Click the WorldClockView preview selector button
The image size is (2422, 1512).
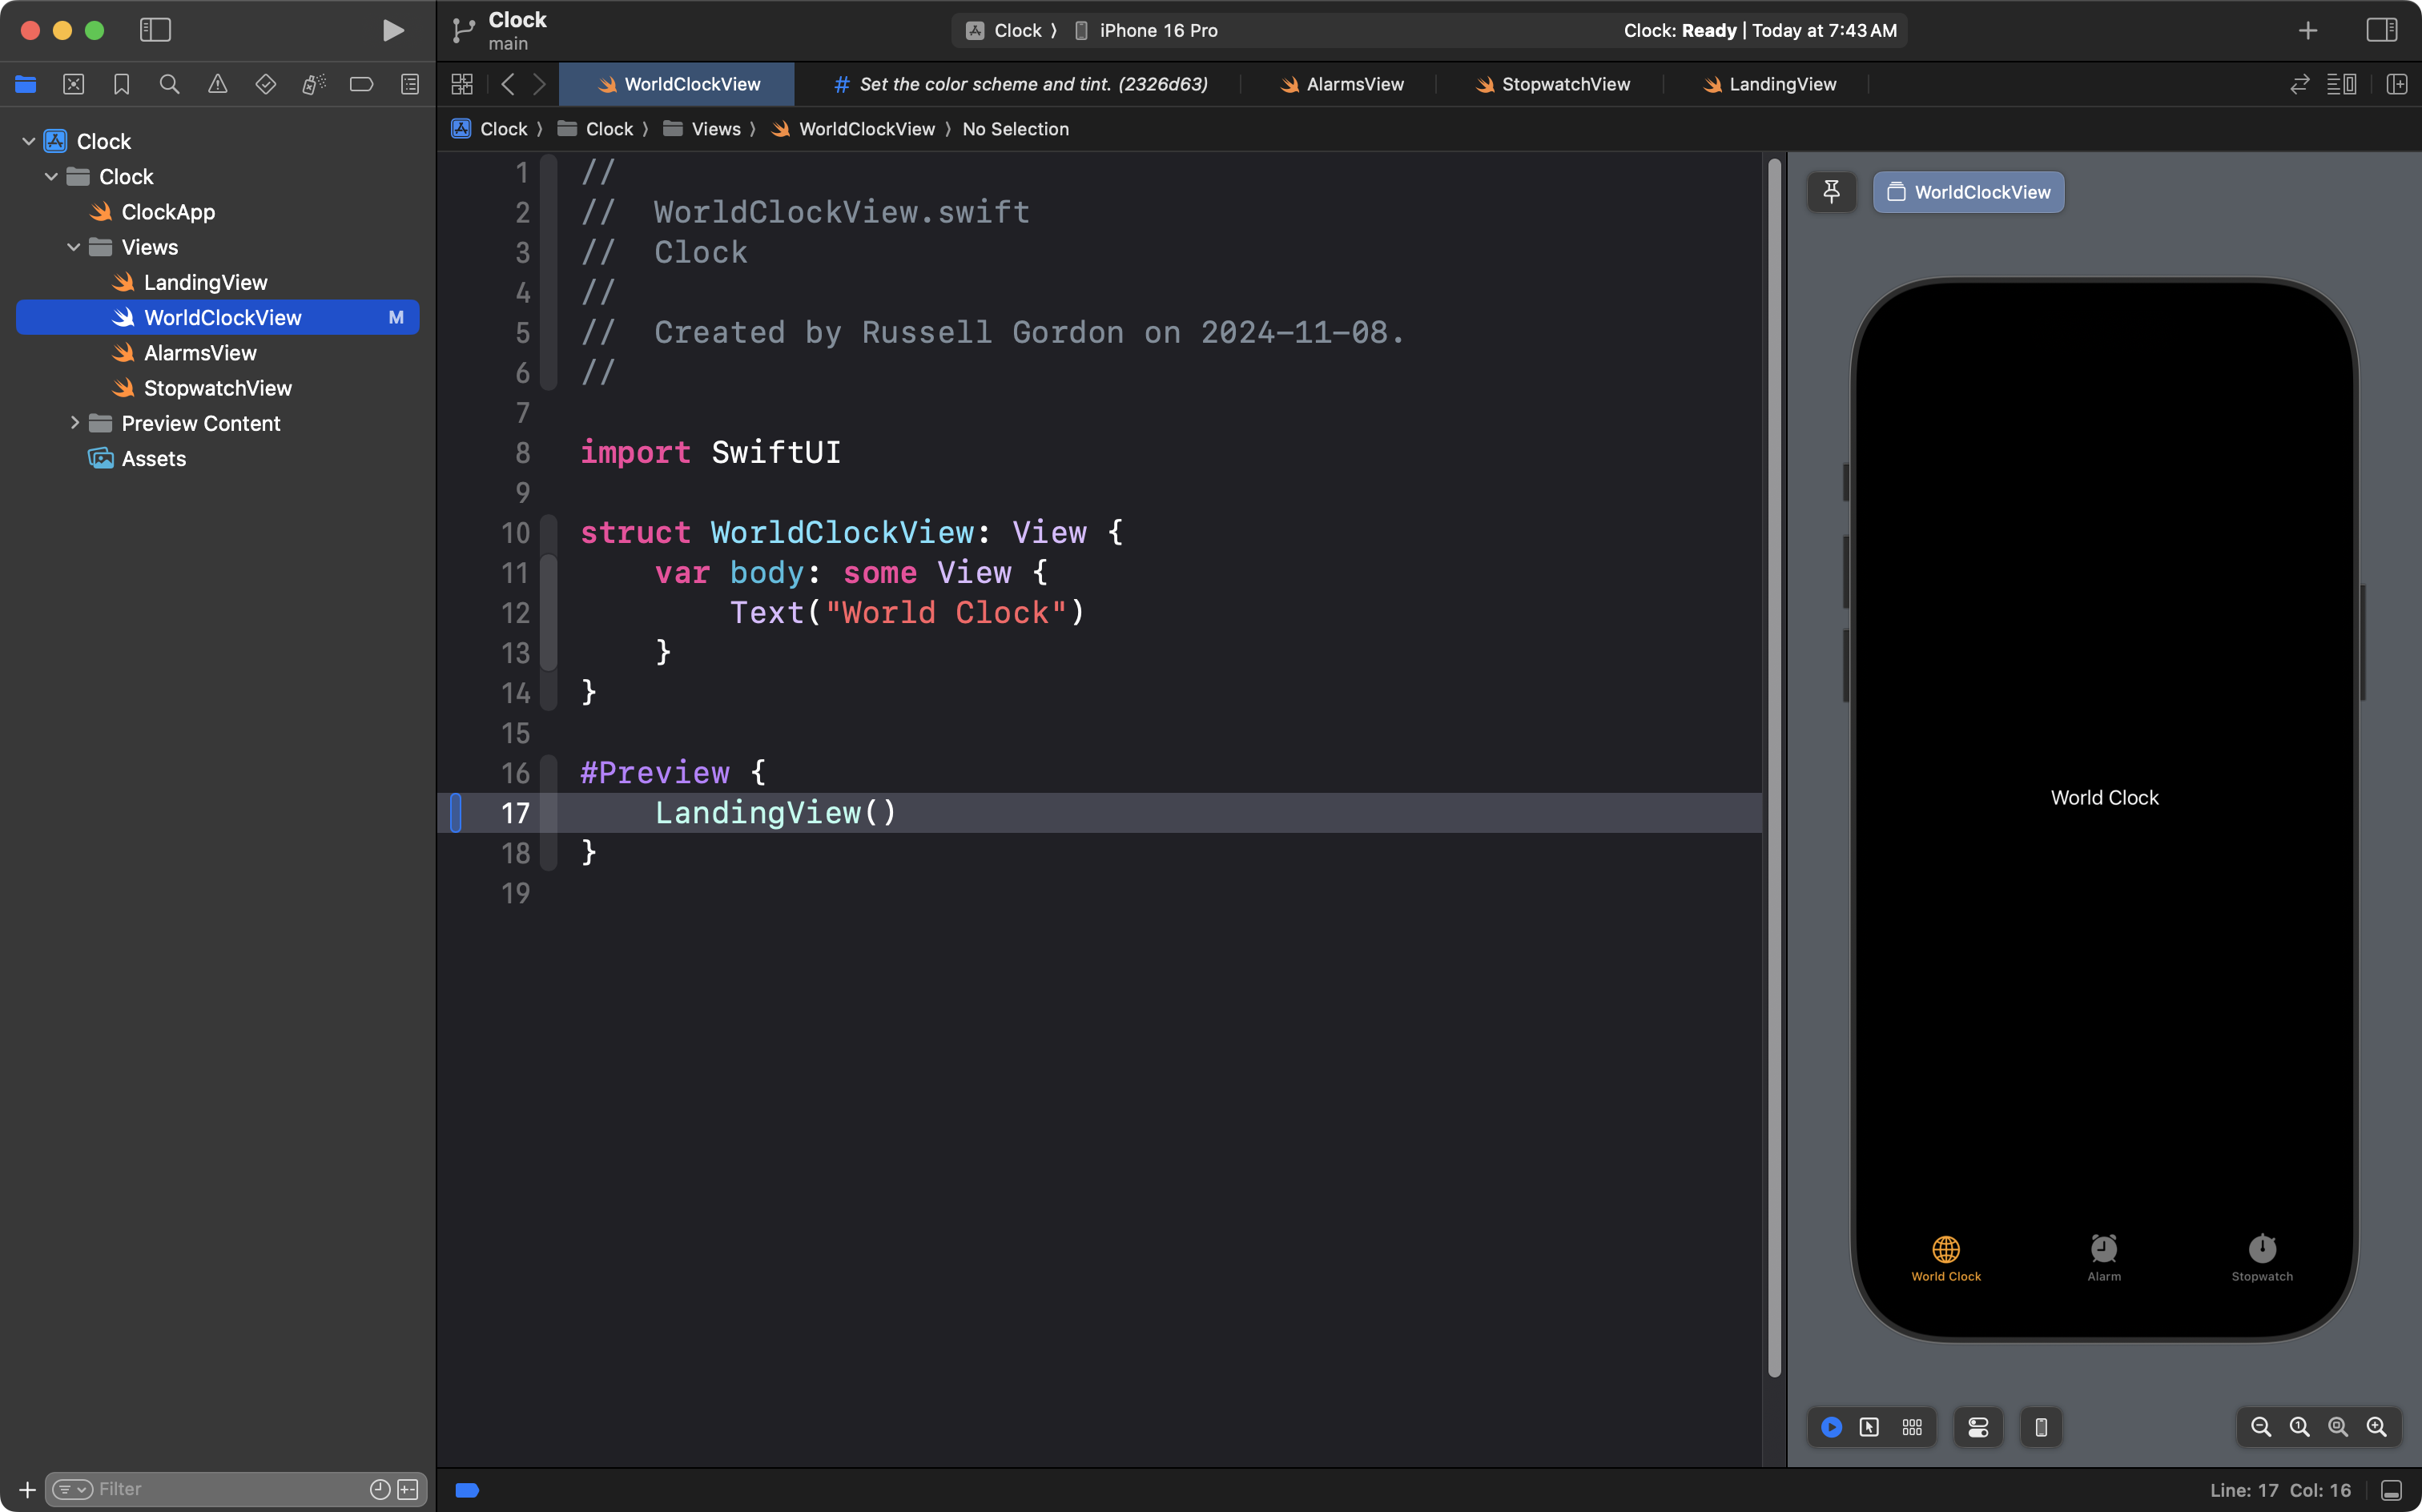[1968, 192]
